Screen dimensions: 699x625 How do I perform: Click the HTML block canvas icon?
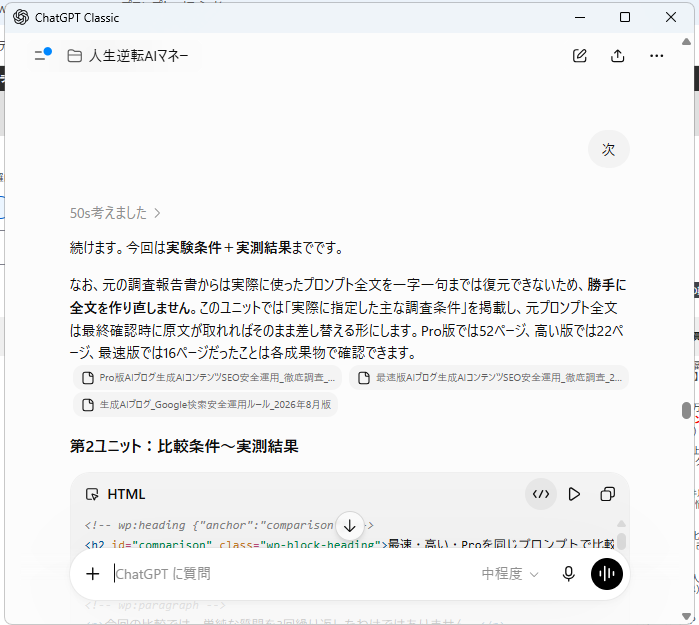click(92, 494)
